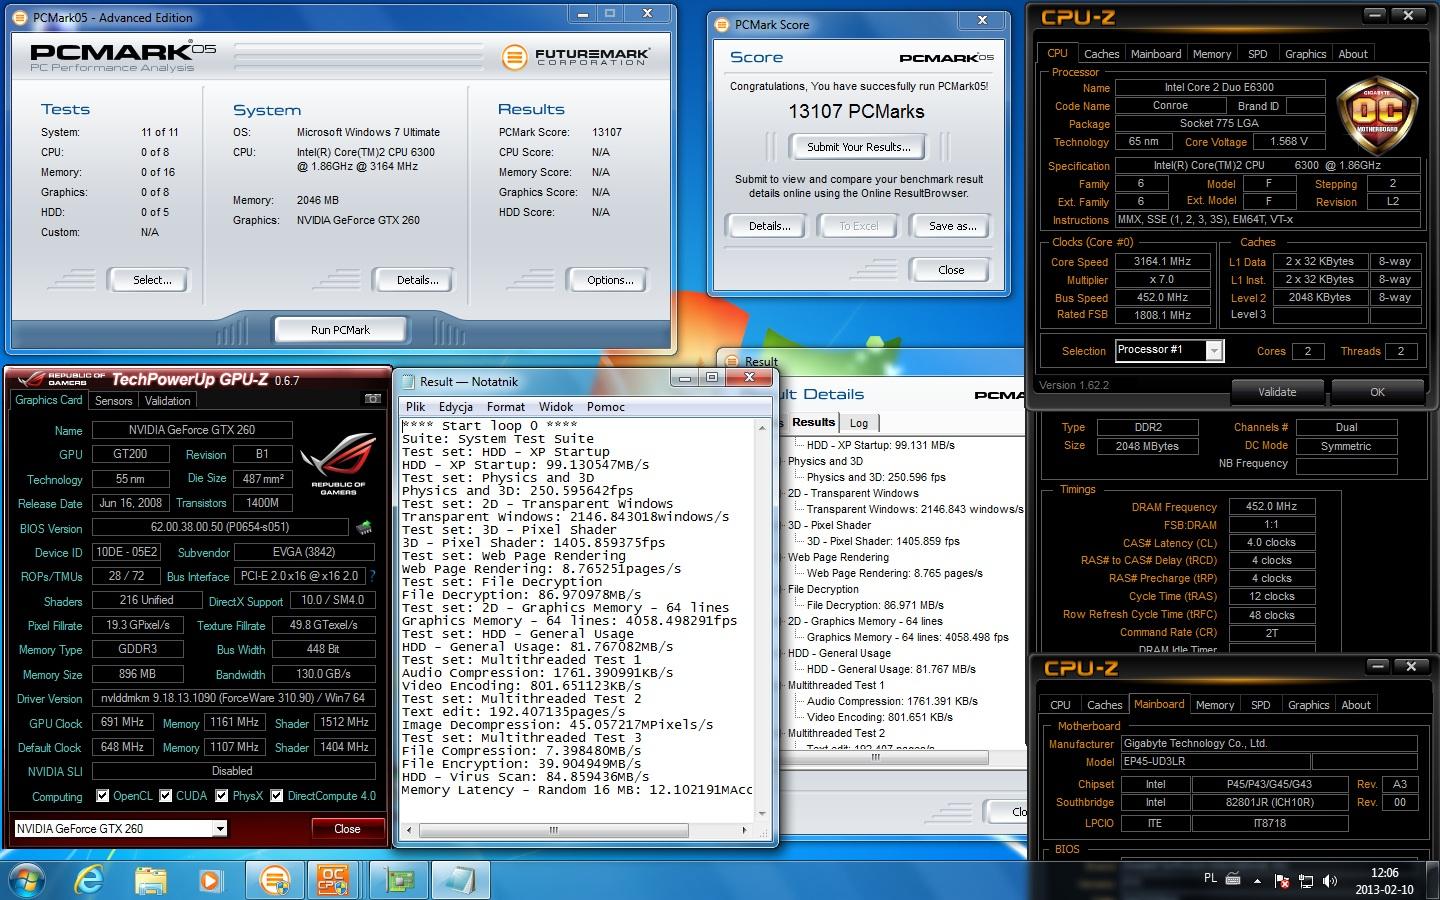Click the GPU-Z Name field NVIDIA GeForce GTX 260
This screenshot has width=1440, height=900.
pyautogui.click(x=192, y=430)
